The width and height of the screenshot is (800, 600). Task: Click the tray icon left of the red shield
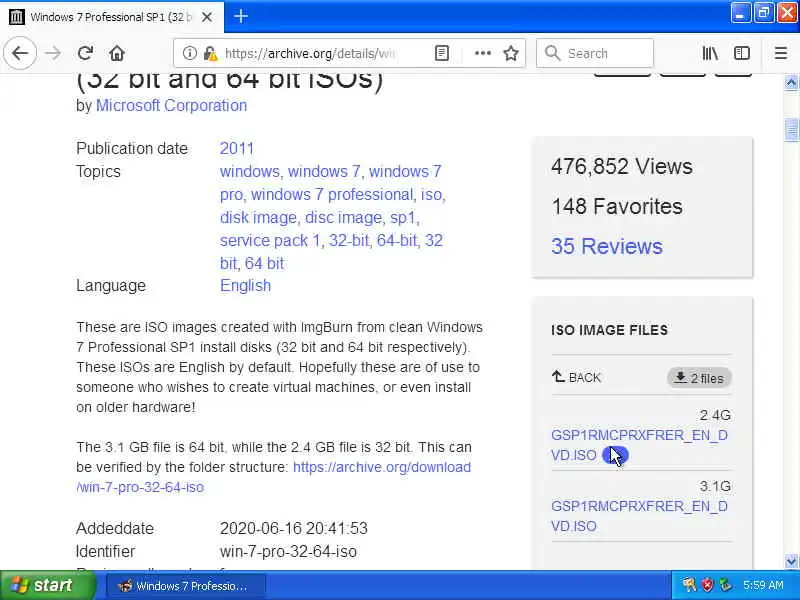click(x=689, y=585)
